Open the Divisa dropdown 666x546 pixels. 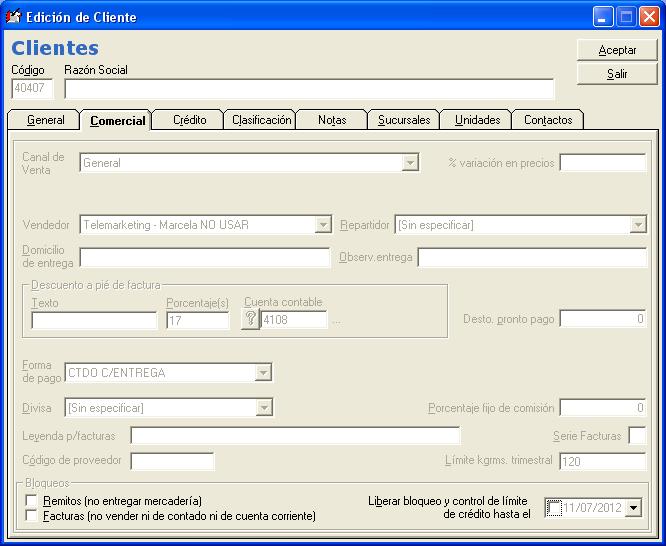coord(263,407)
